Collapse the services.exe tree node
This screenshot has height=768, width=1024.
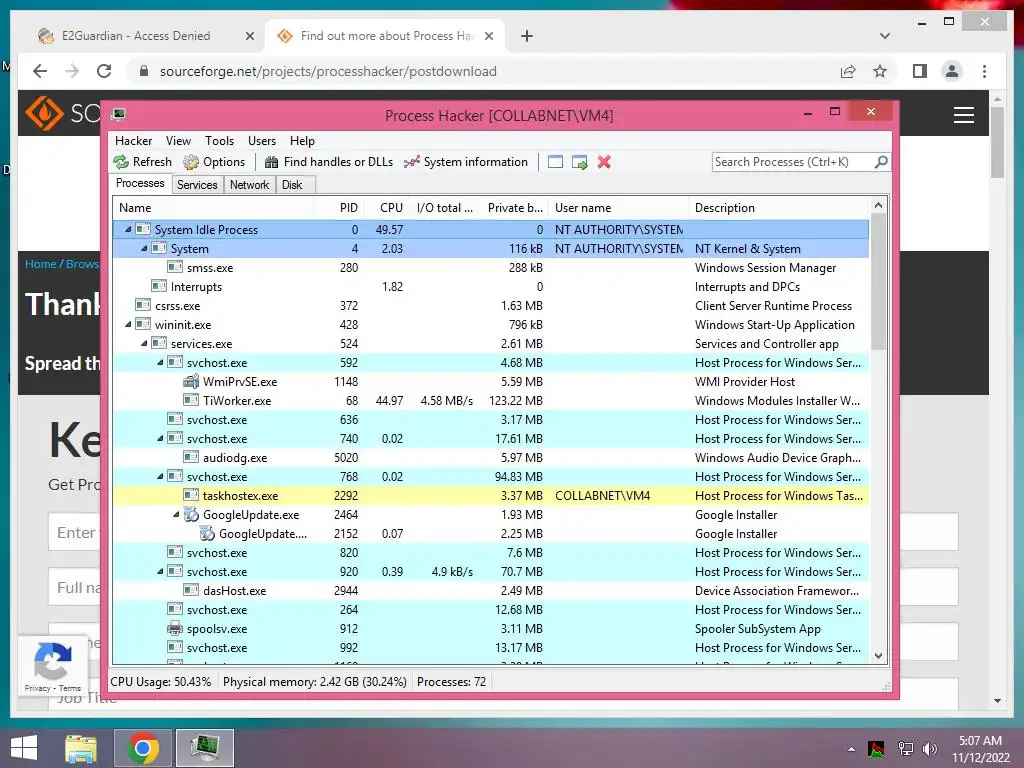(x=144, y=344)
